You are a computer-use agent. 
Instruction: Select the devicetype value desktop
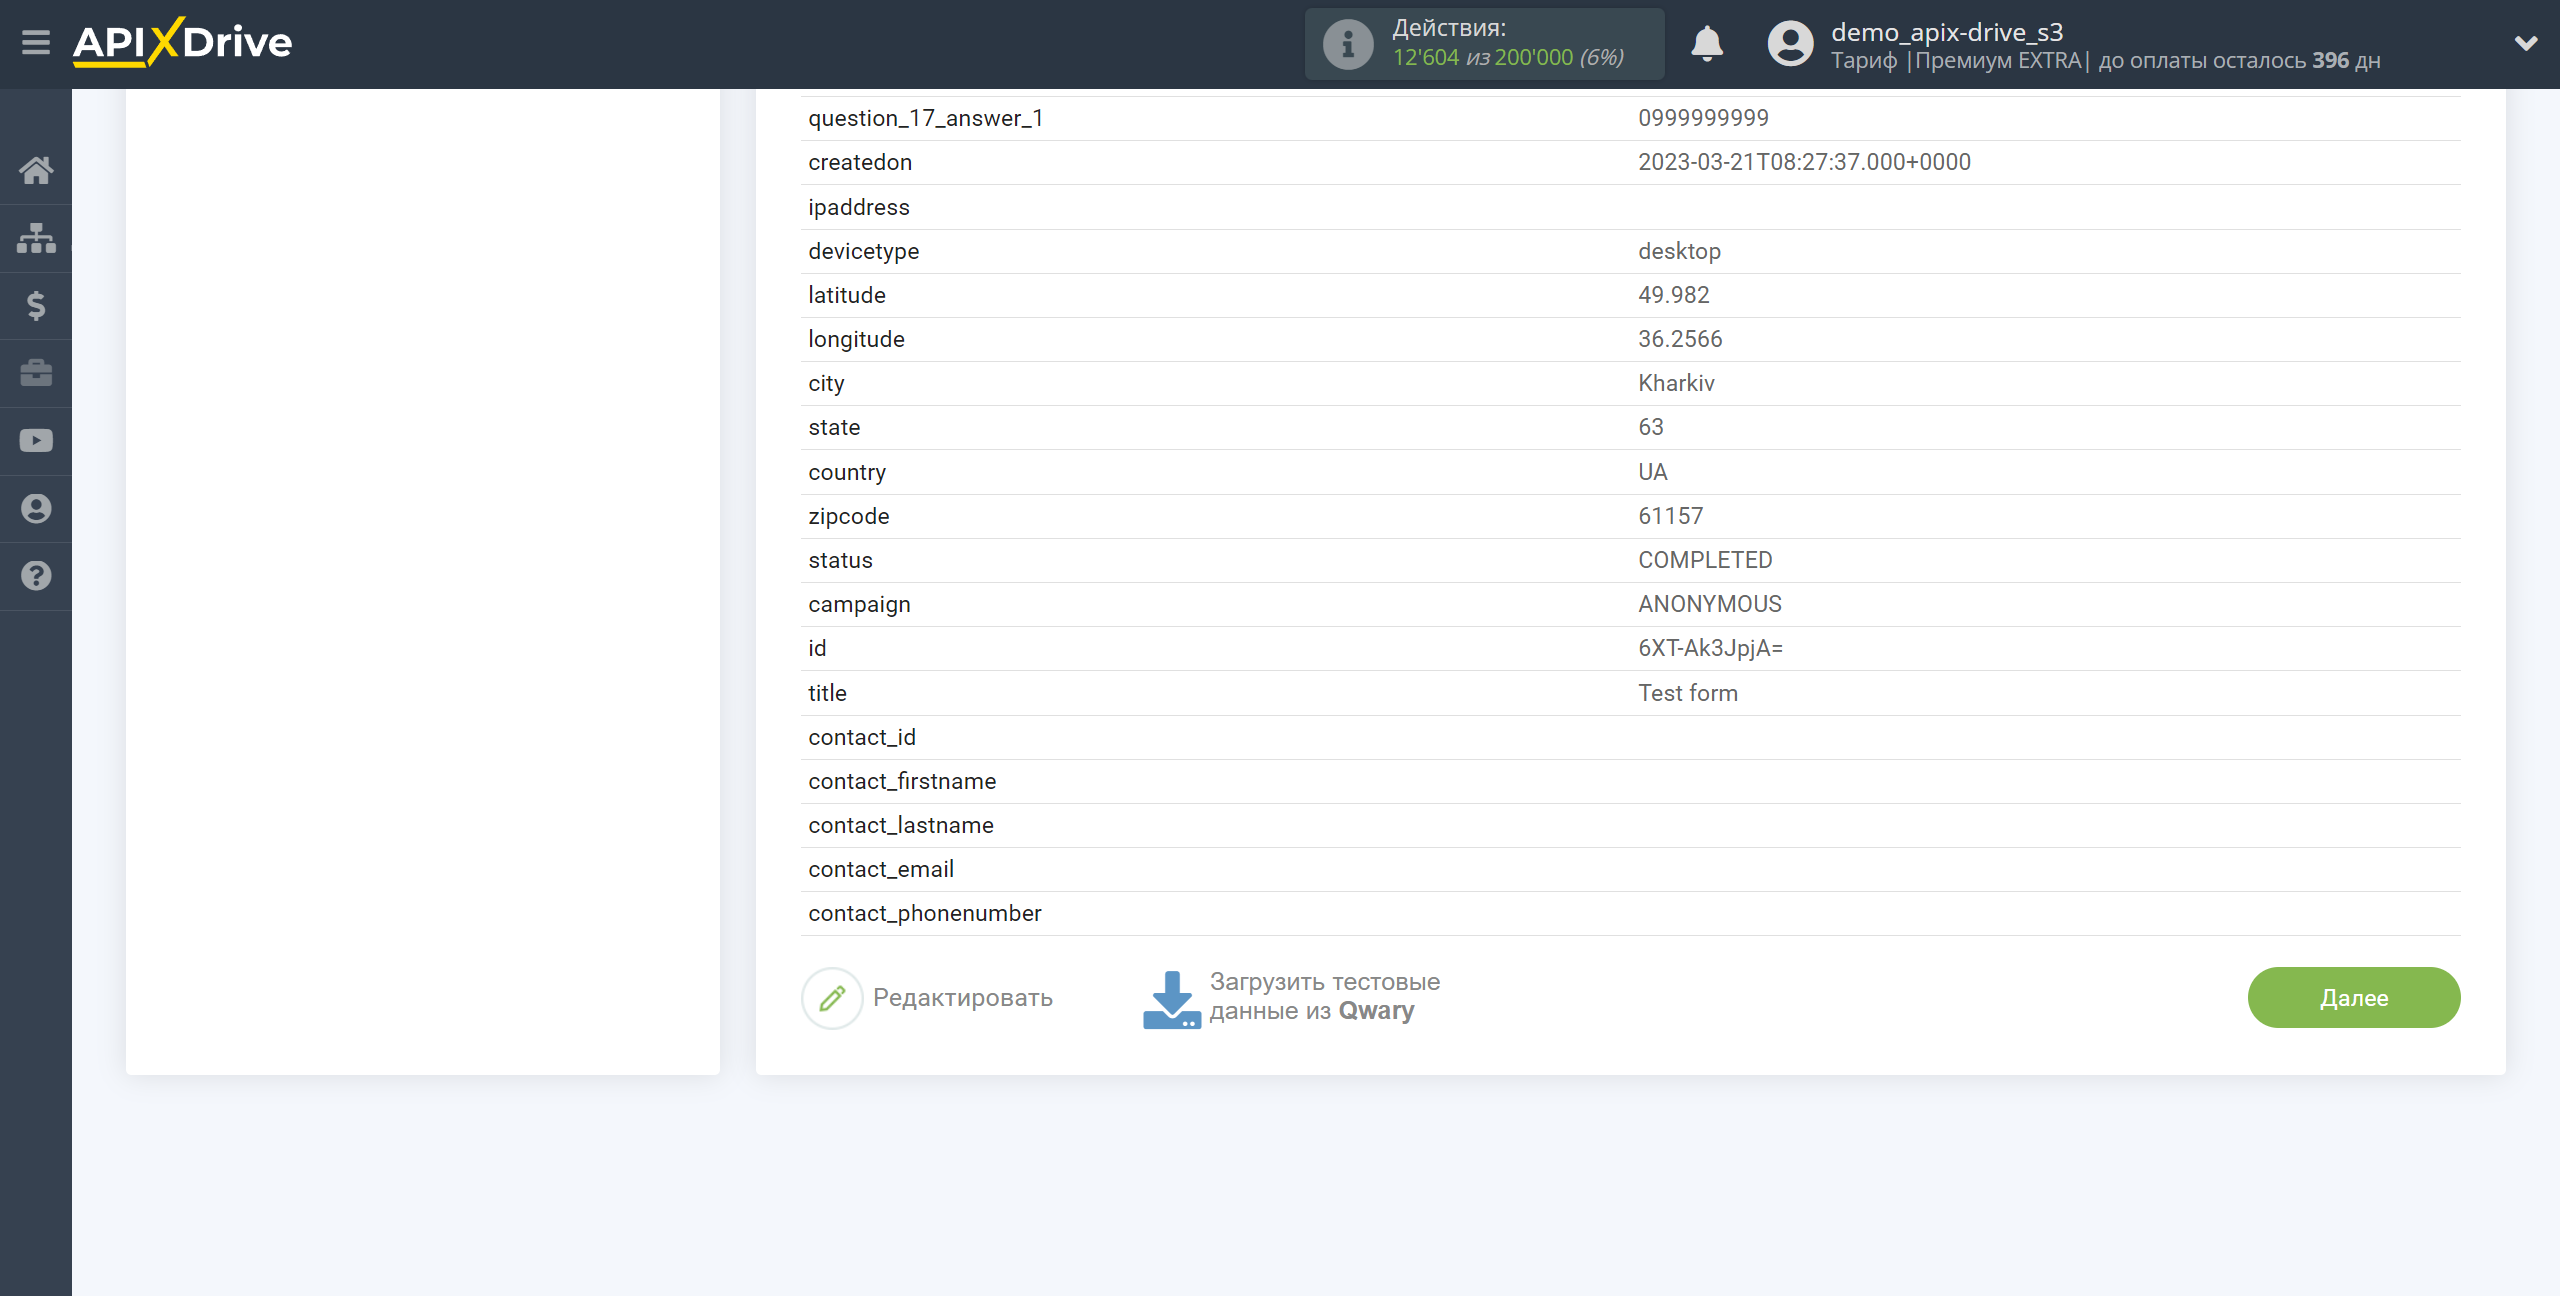(x=1679, y=251)
